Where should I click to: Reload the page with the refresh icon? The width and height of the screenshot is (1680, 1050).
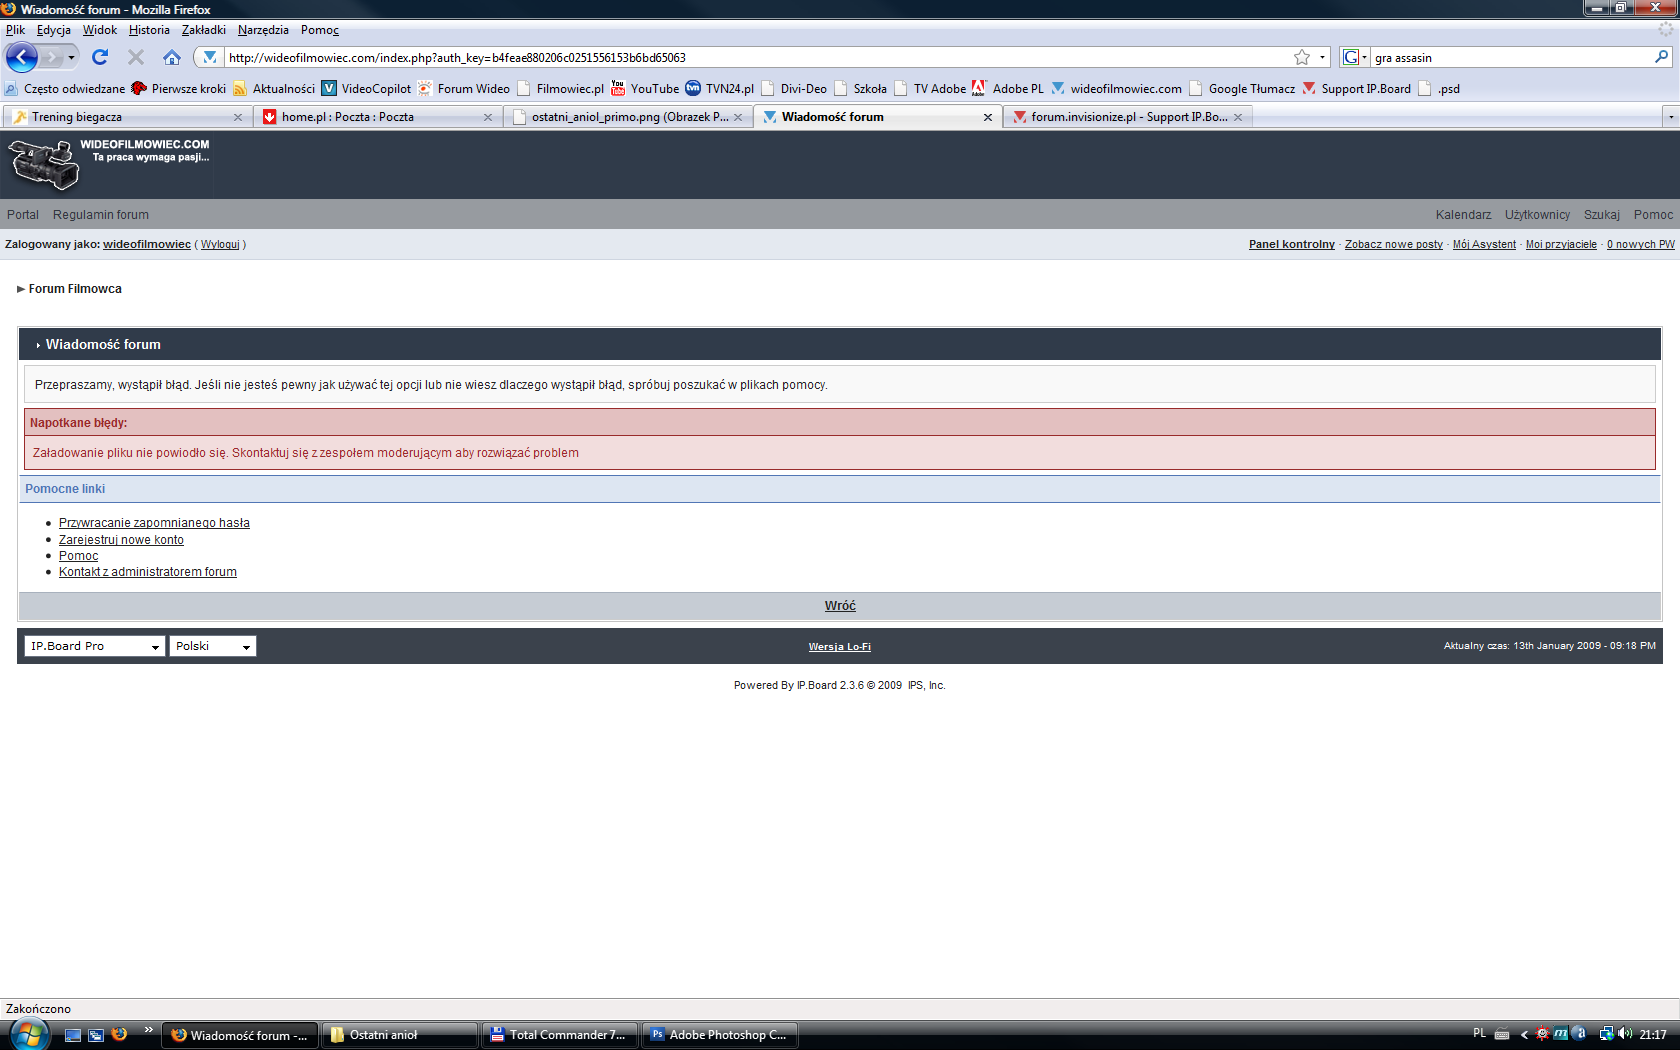coord(100,57)
